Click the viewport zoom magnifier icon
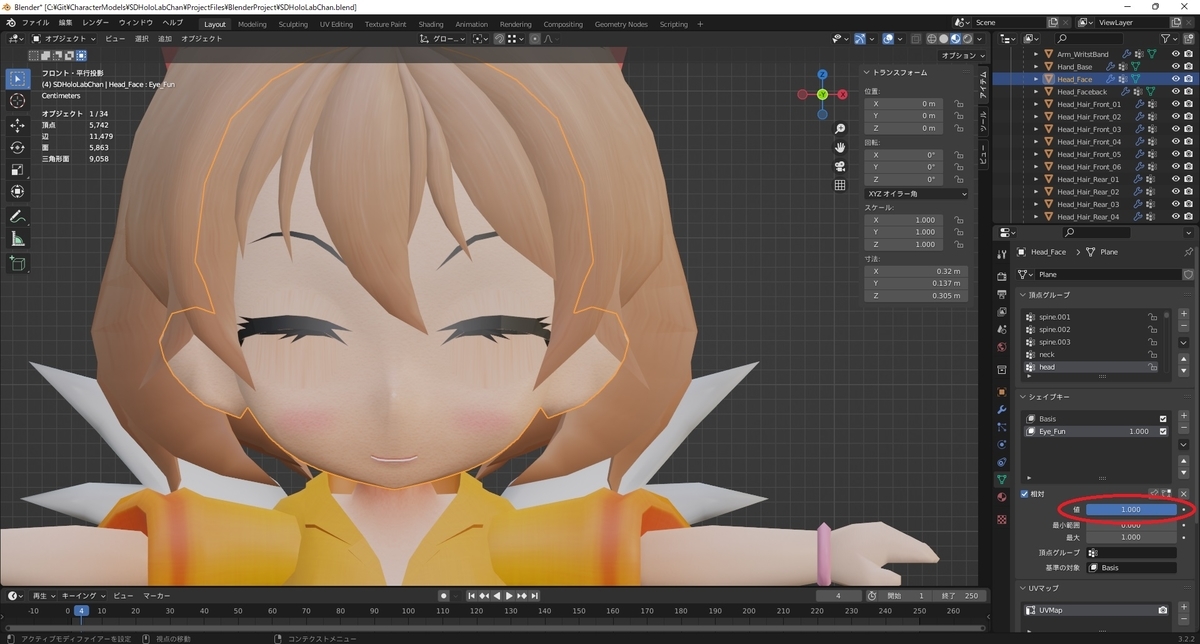 click(x=841, y=129)
